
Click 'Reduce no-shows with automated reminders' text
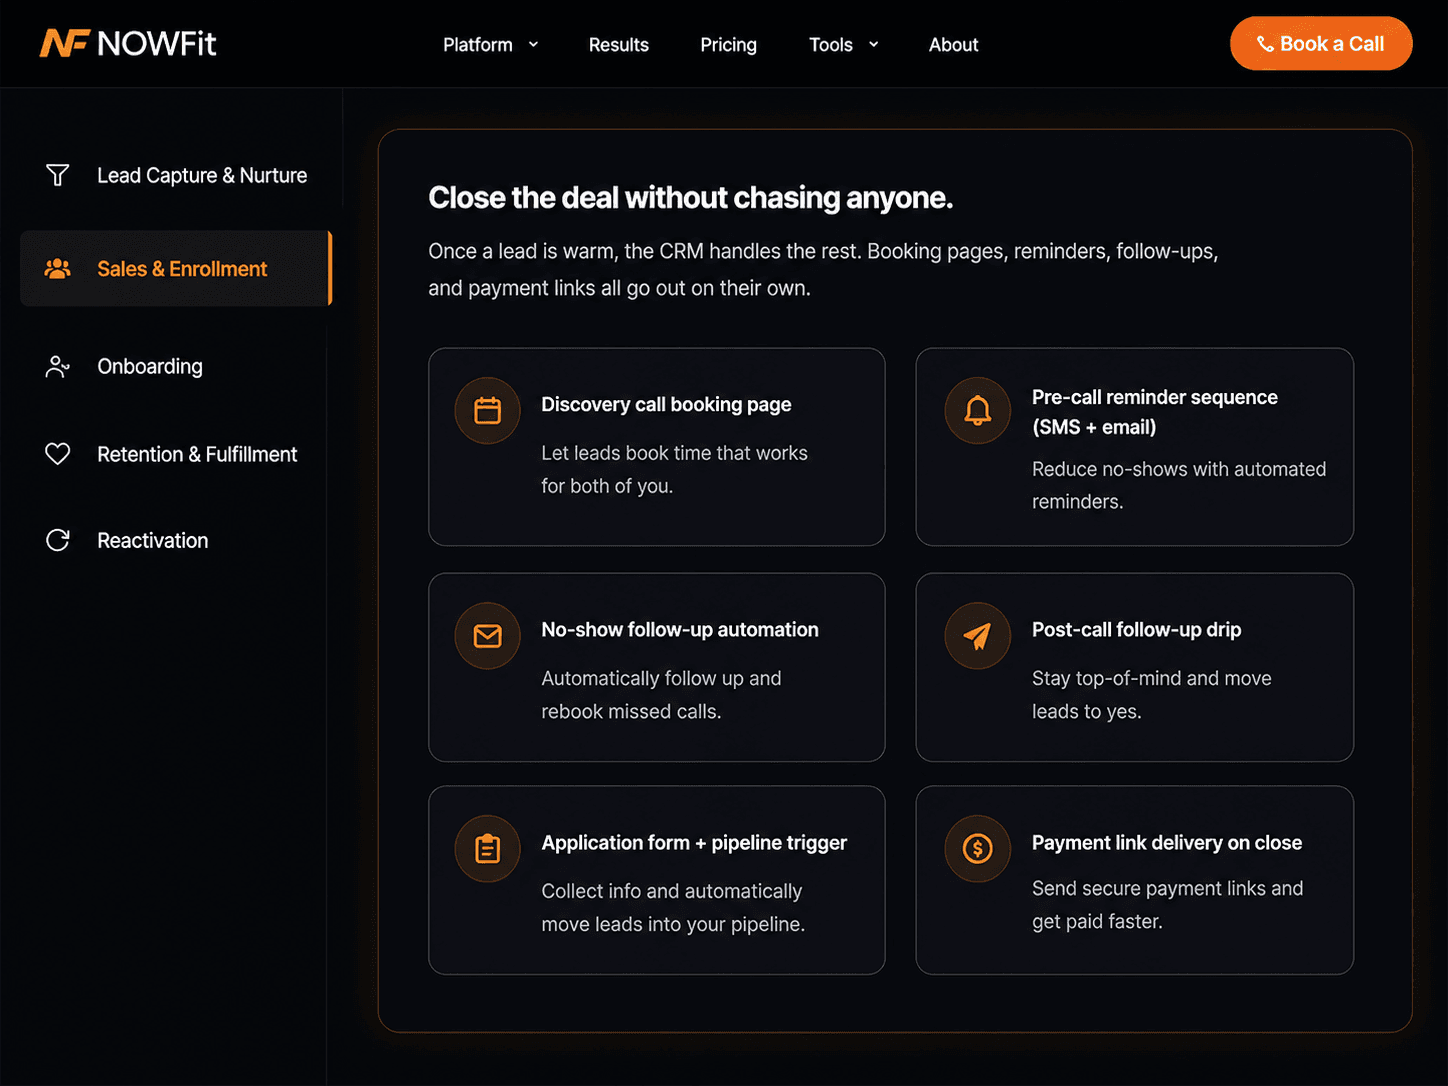click(1179, 485)
